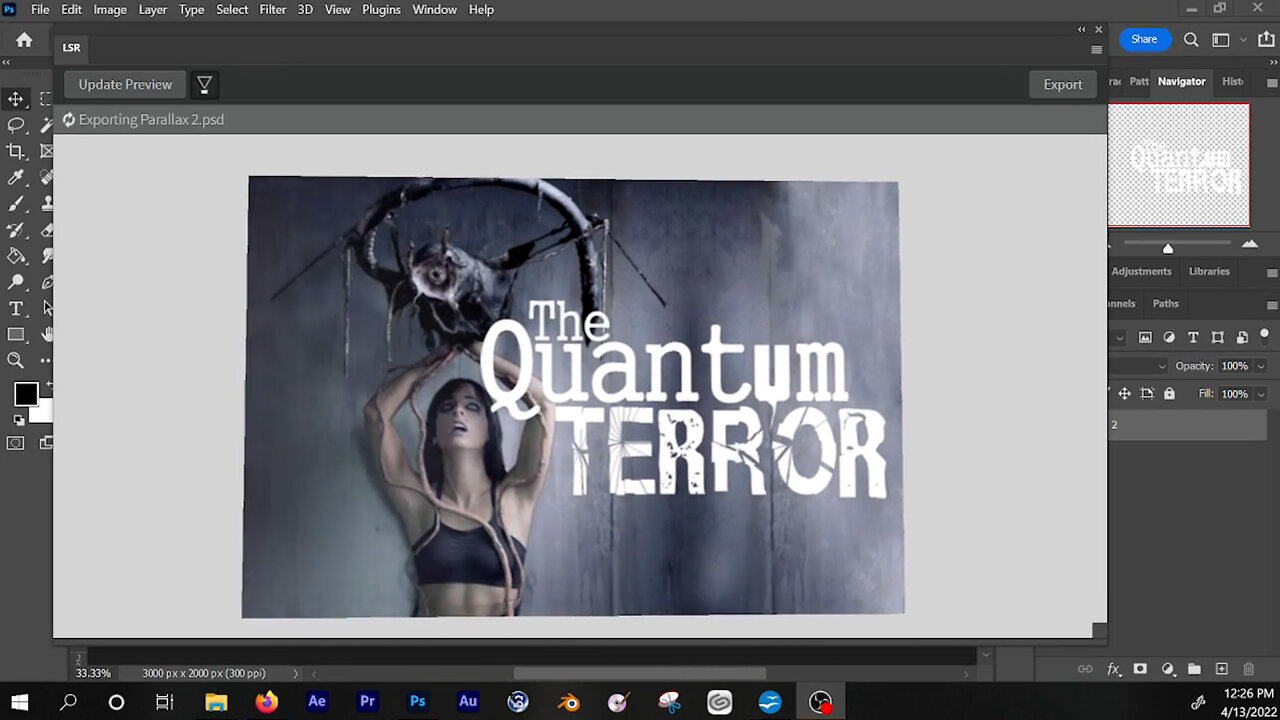
Task: Open the Filter menu
Action: coord(273,9)
